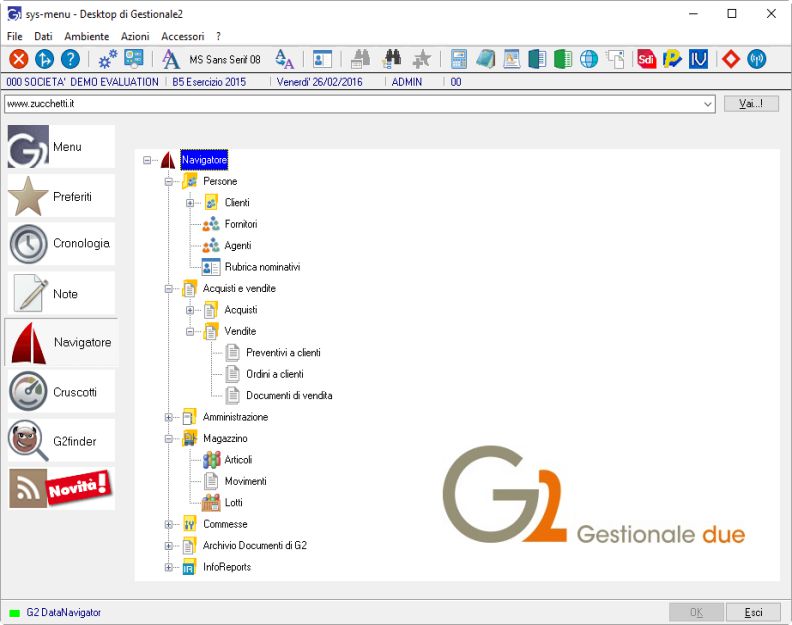Click the blue IU toolbar icon

click(698, 60)
